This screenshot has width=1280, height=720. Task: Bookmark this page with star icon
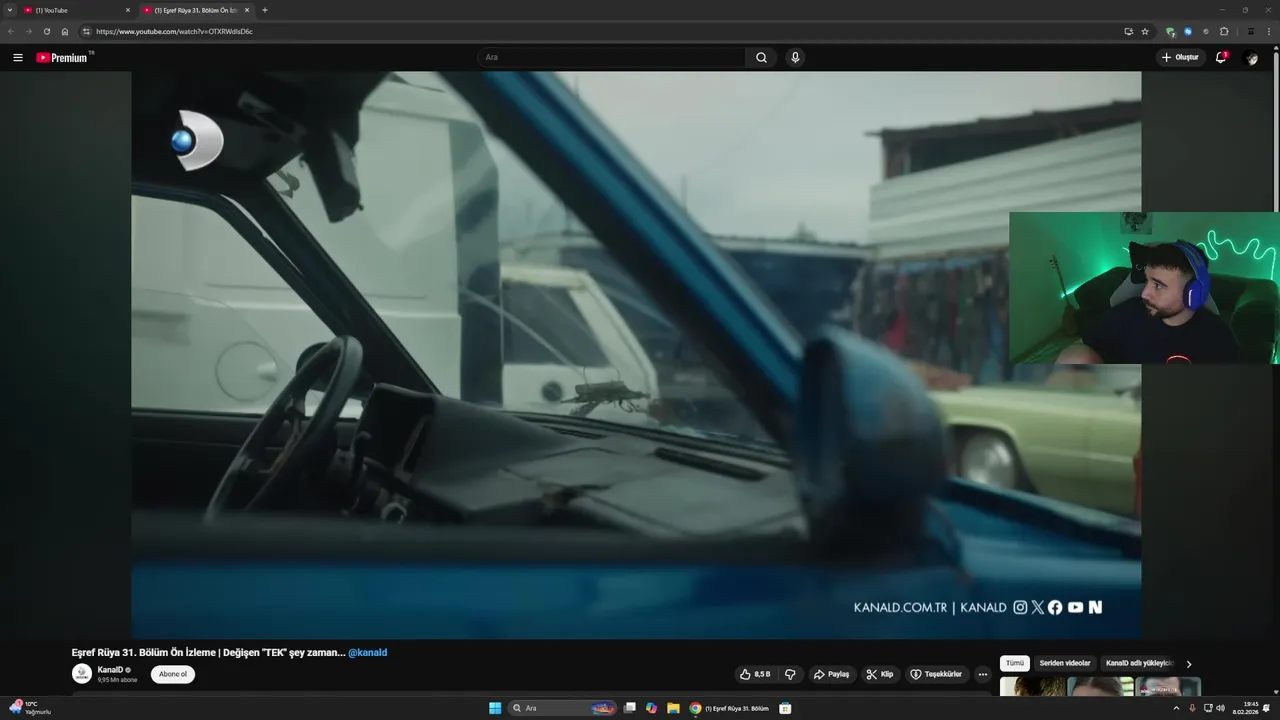click(1145, 31)
